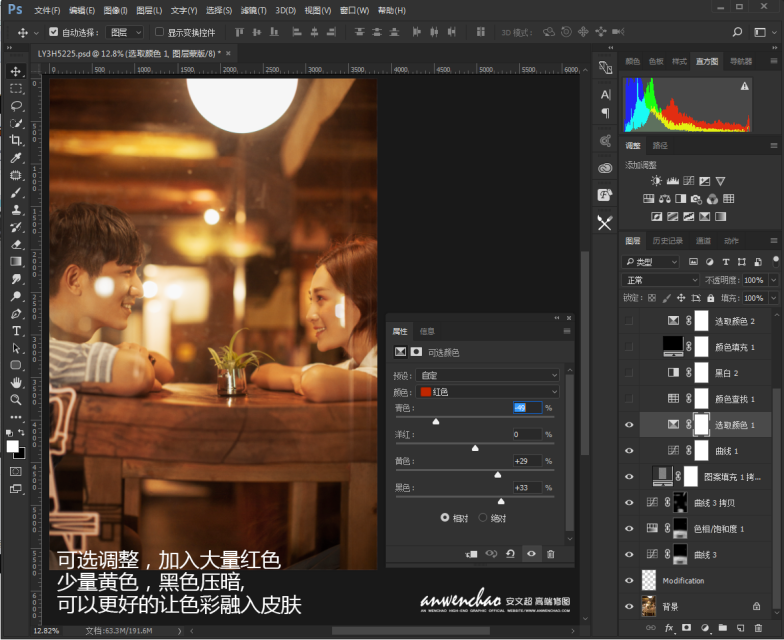Switch to the 路径 tab
This screenshot has height=640, width=784.
coord(660,146)
